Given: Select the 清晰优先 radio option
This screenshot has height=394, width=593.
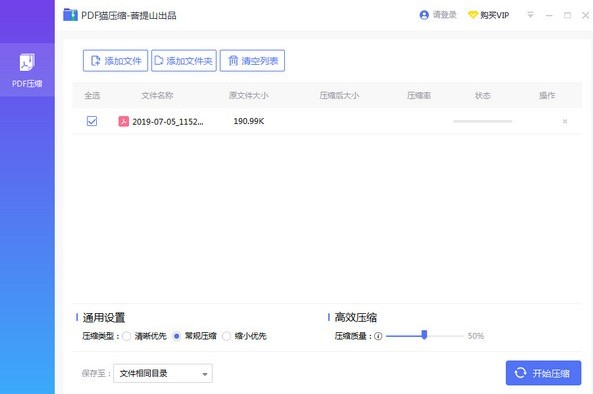Looking at the screenshot, I should tap(126, 336).
